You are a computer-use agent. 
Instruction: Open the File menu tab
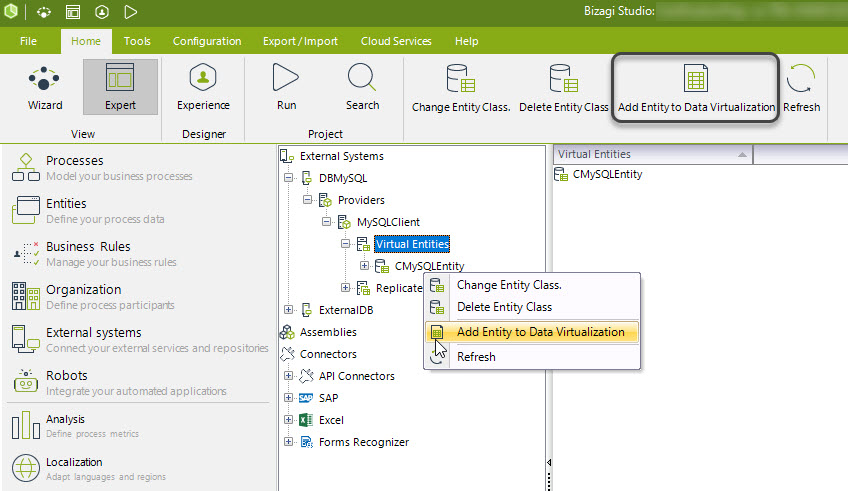point(28,41)
